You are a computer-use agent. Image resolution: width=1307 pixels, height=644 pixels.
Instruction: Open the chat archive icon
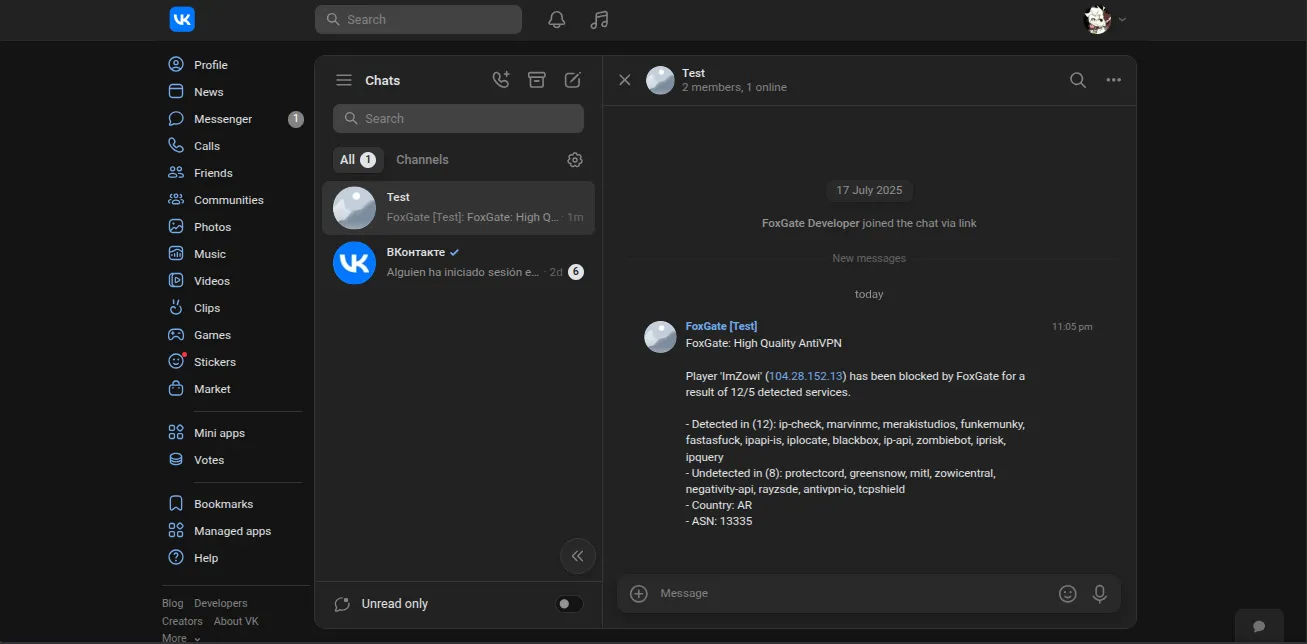[x=537, y=80]
